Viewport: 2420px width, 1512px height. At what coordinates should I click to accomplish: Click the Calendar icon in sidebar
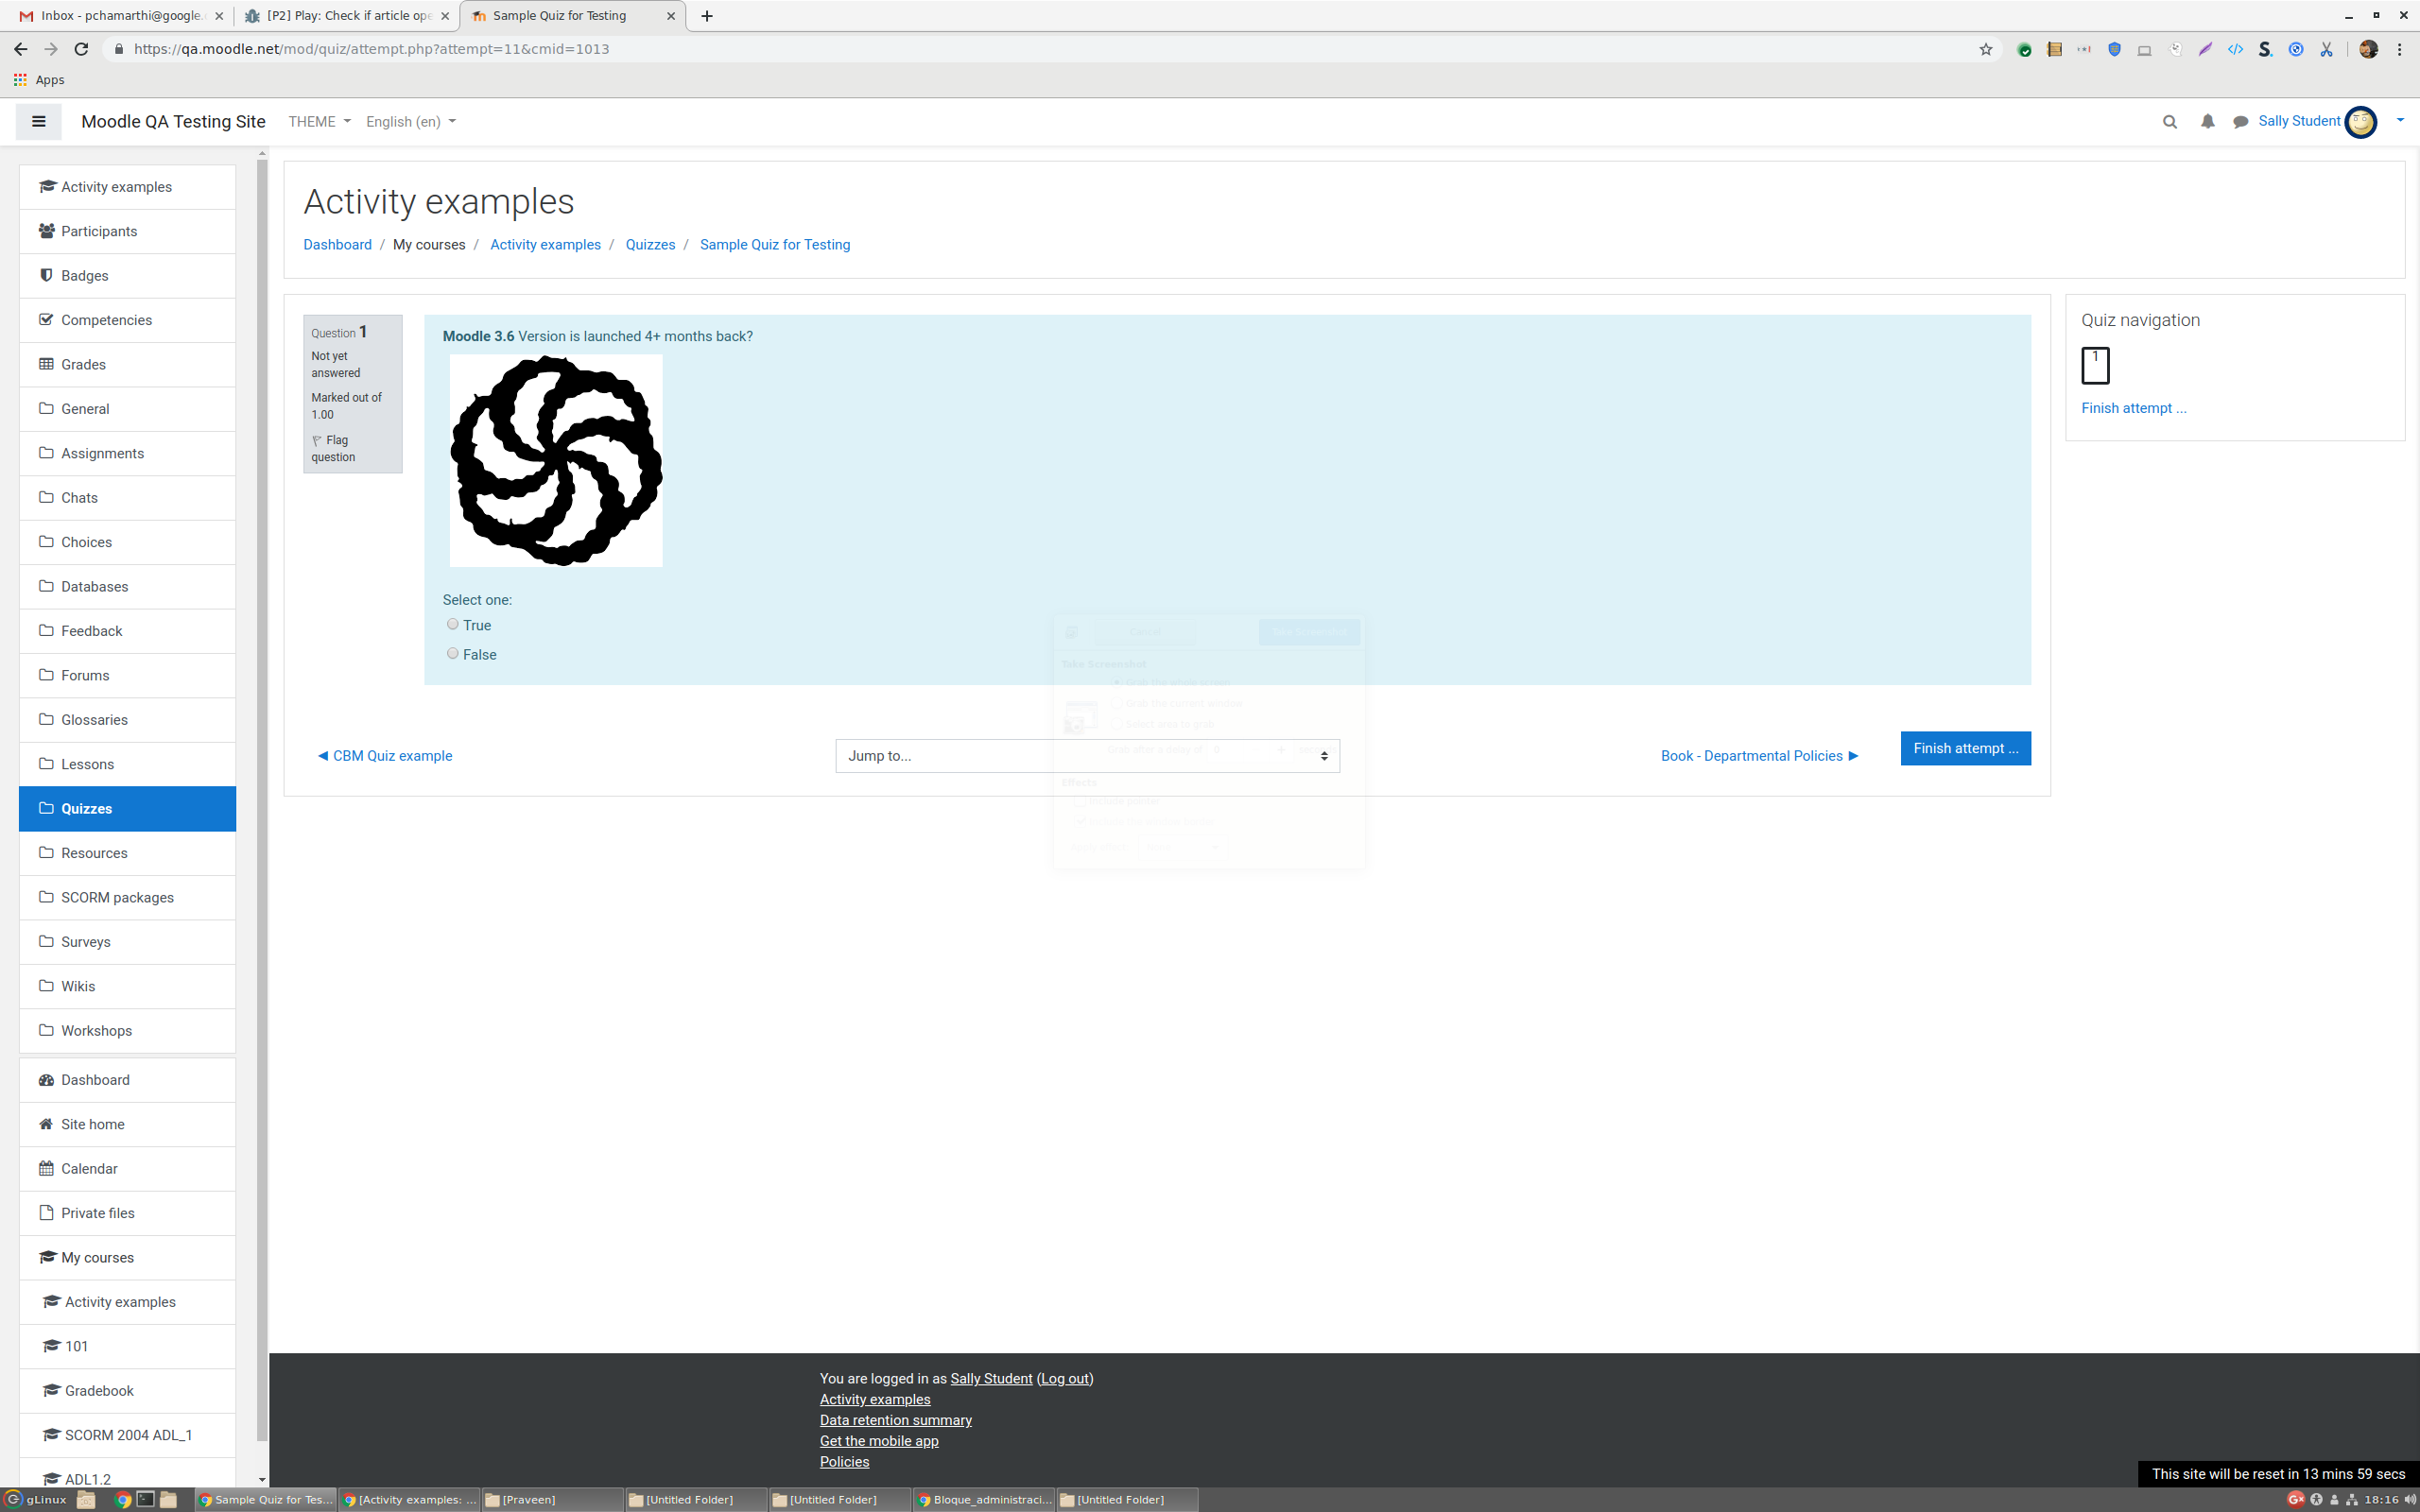[x=46, y=1168]
